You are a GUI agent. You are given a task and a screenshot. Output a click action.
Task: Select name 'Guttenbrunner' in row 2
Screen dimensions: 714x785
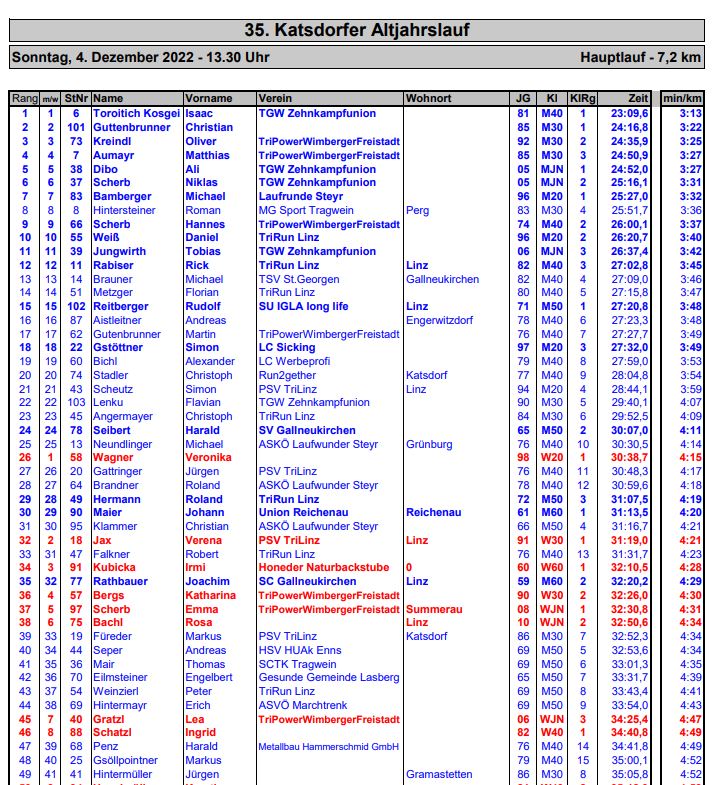click(132, 128)
